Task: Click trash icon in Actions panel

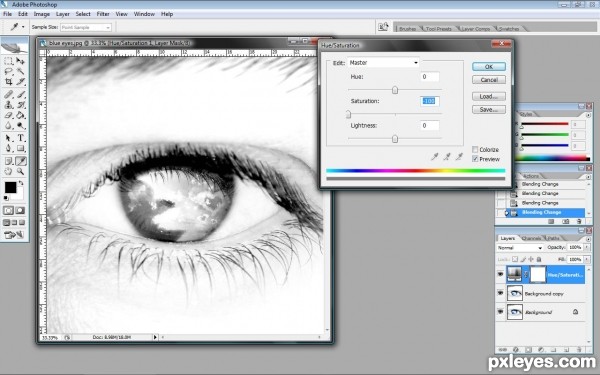Action: [x=579, y=221]
